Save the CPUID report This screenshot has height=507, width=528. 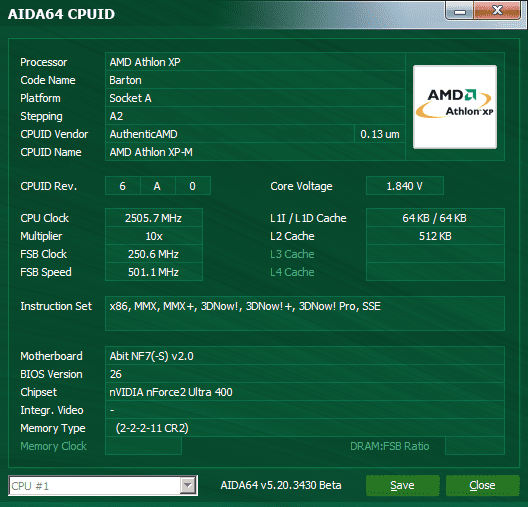tap(402, 485)
